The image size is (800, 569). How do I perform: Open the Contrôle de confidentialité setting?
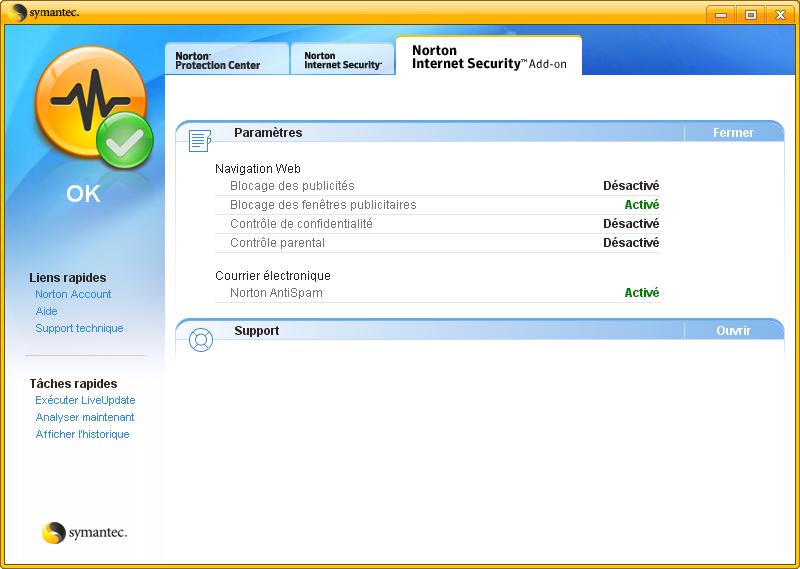pyautogui.click(x=301, y=224)
